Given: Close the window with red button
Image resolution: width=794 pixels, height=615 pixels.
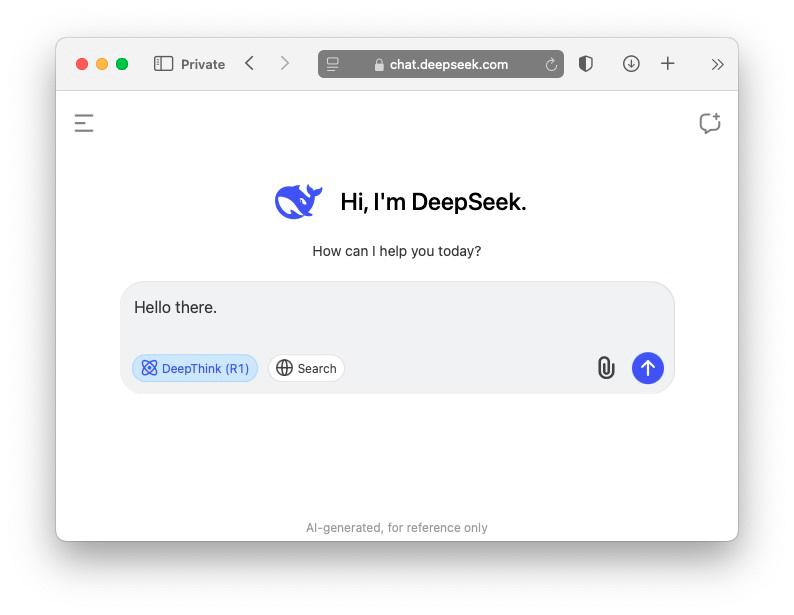Looking at the screenshot, I should pos(82,64).
